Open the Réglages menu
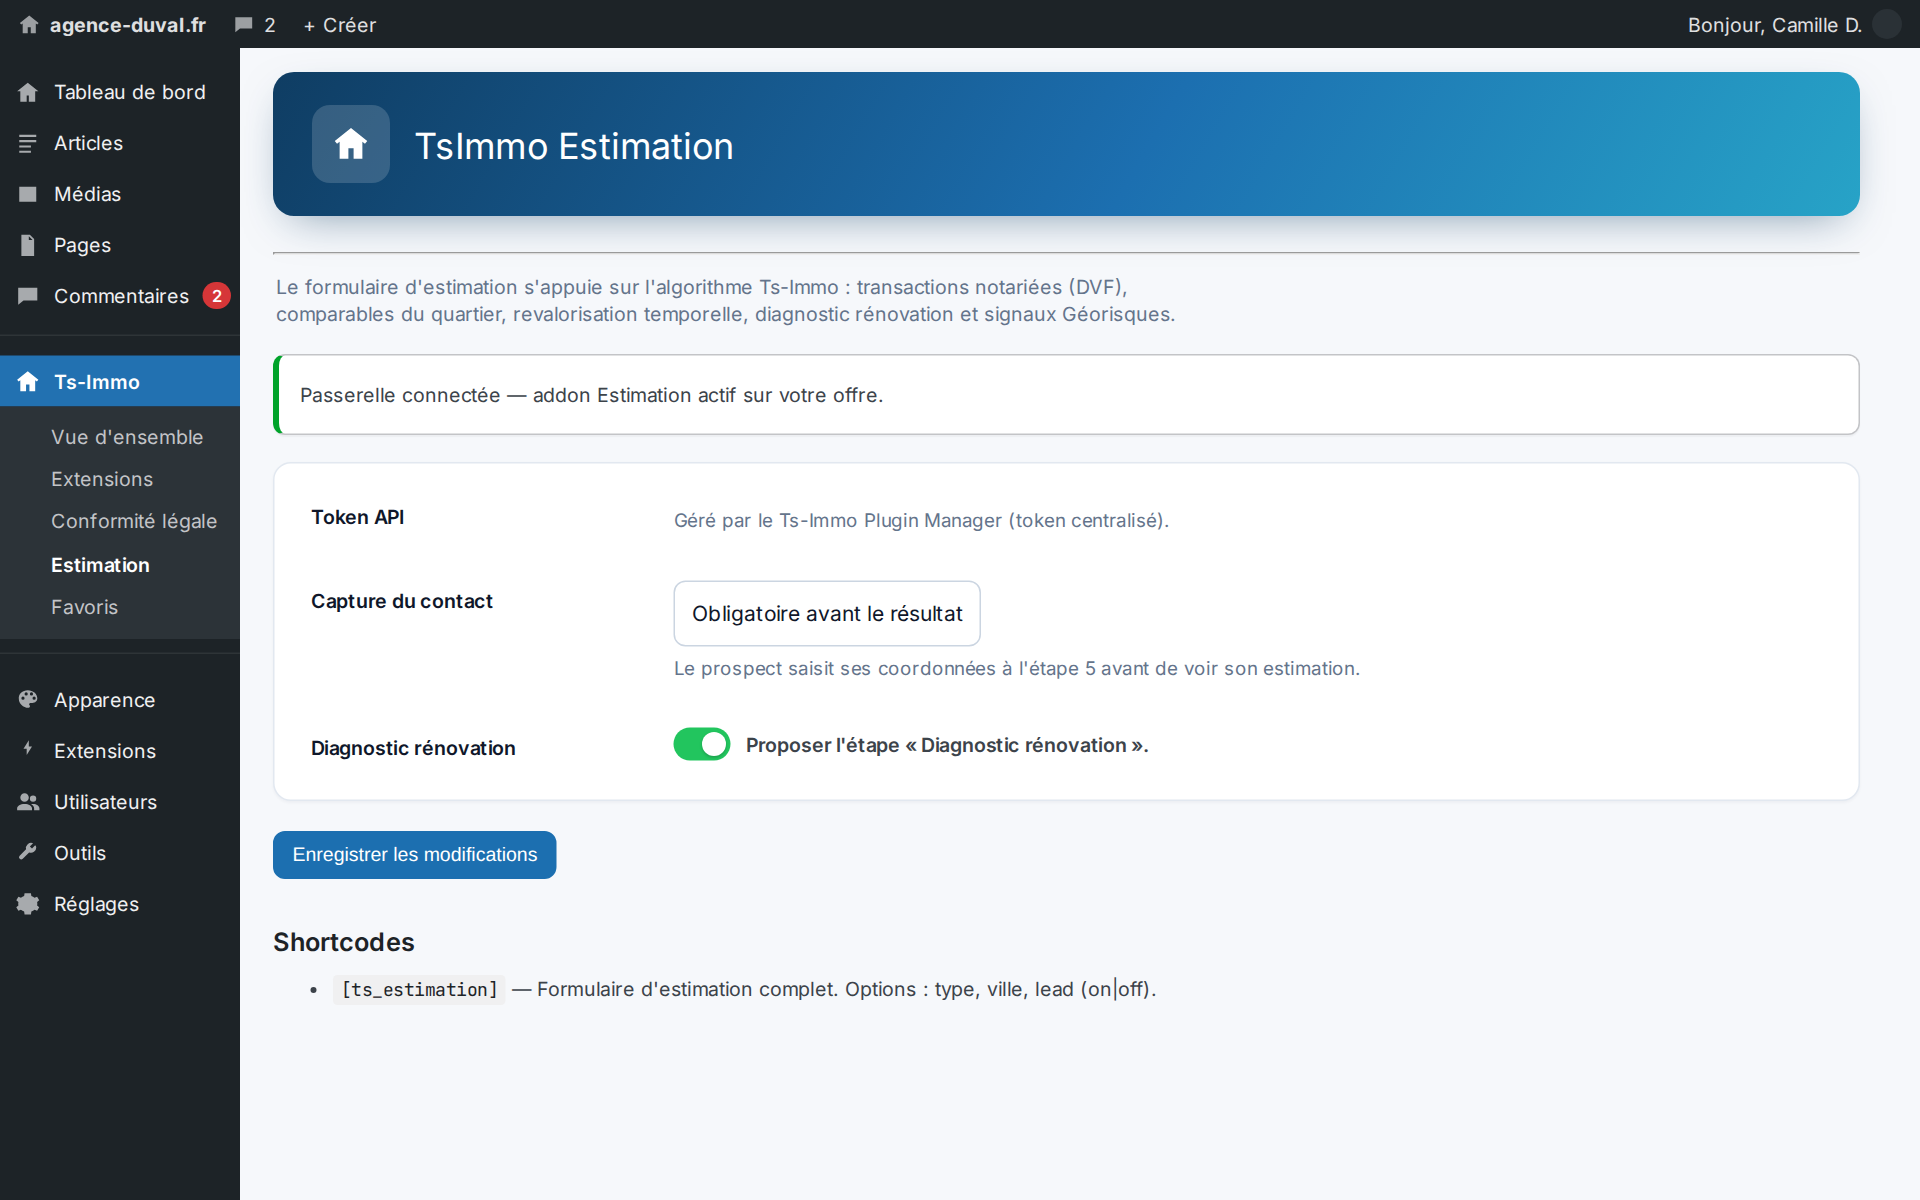The width and height of the screenshot is (1920, 1200). coord(120,904)
